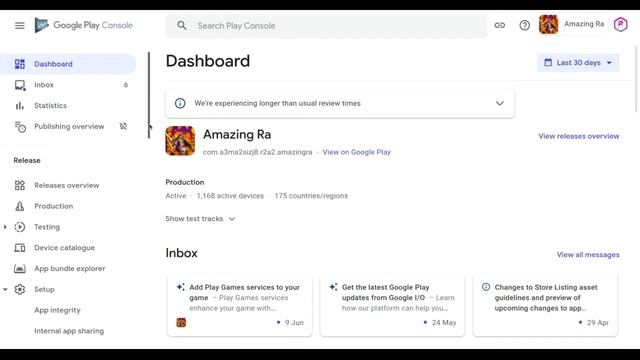Click the package name com.a3ma2sizj8.r2a2.amazingra
This screenshot has height=360, width=640.
point(258,152)
